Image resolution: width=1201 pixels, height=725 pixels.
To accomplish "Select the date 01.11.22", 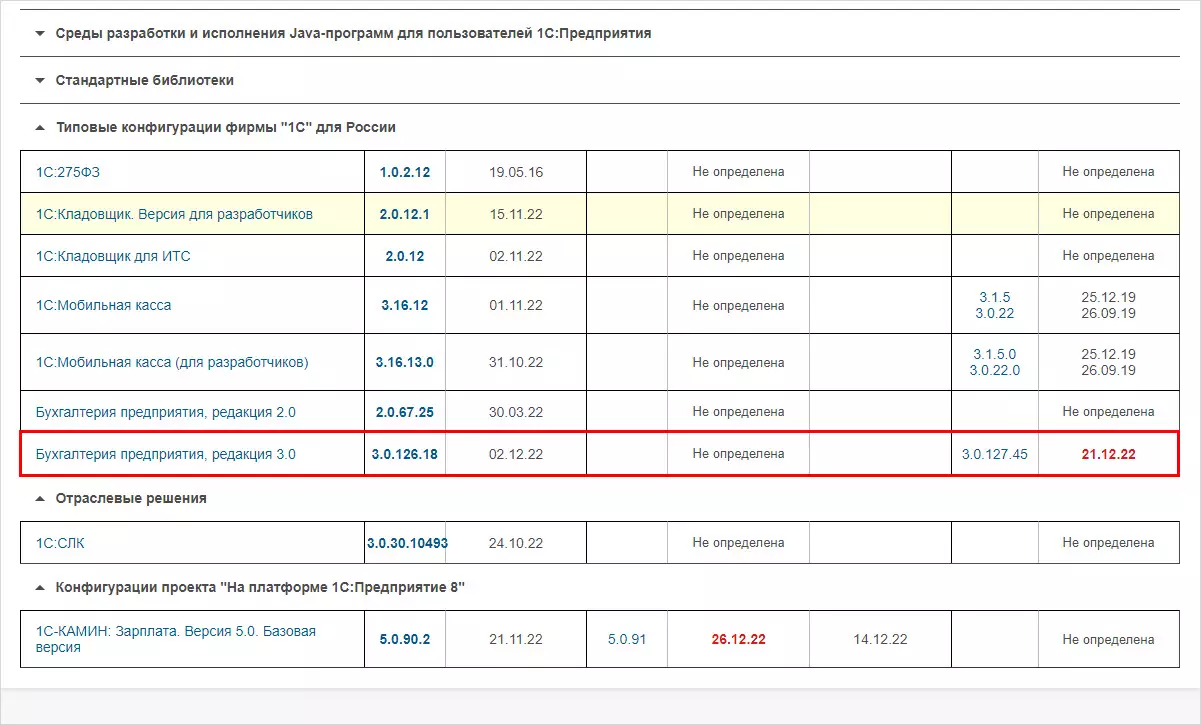I will click(516, 305).
